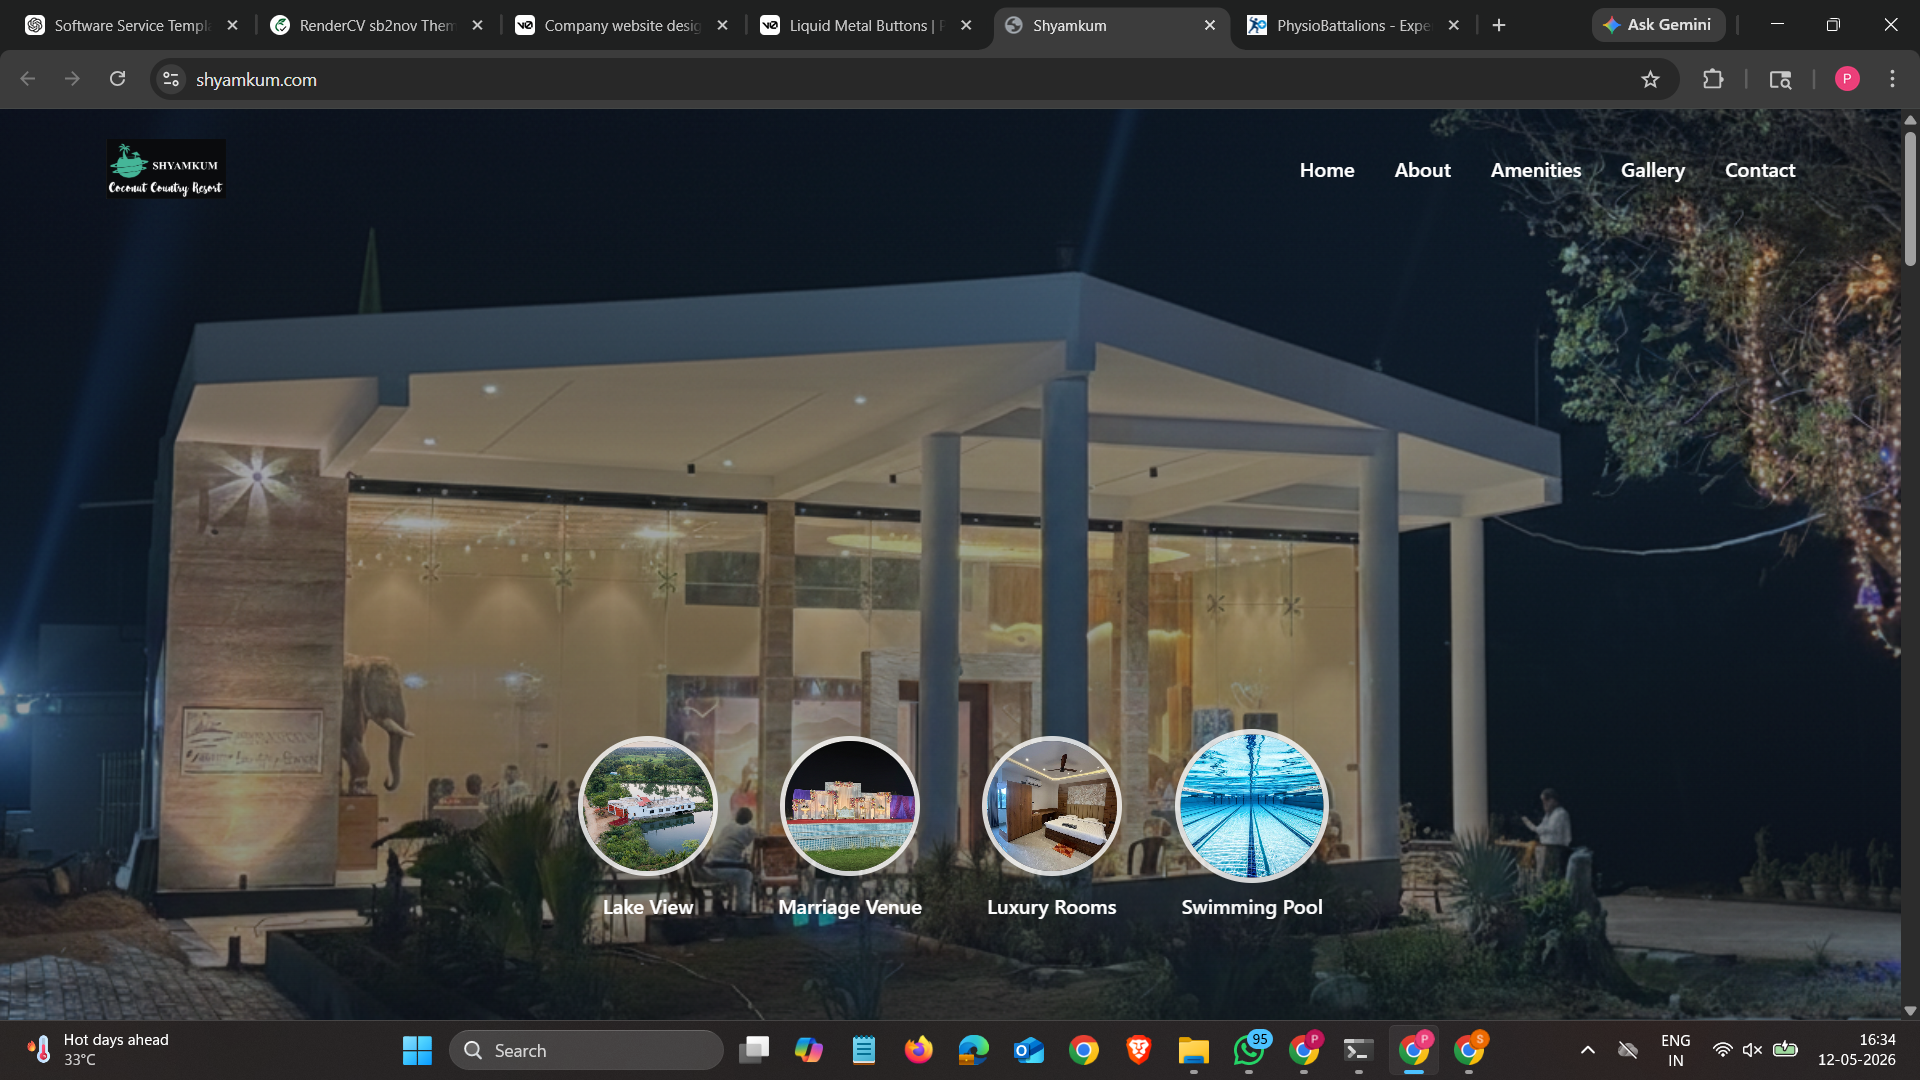The image size is (1920, 1080).
Task: Open the Amenities navigation link
Action: tap(1536, 170)
